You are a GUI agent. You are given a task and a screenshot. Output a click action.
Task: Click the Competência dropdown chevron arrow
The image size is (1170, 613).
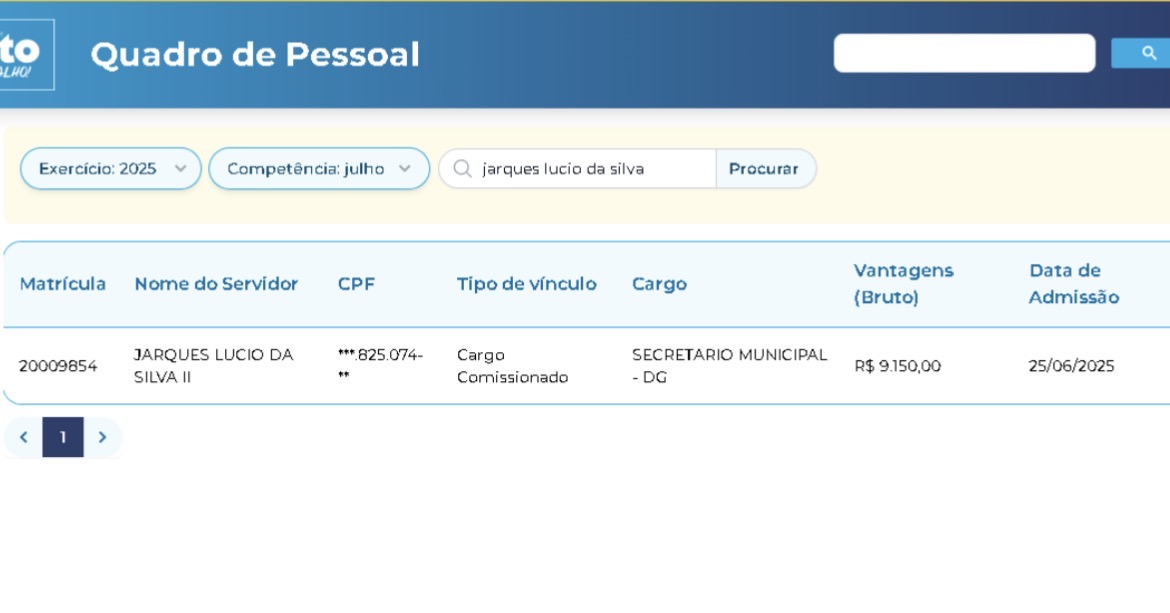pyautogui.click(x=404, y=169)
